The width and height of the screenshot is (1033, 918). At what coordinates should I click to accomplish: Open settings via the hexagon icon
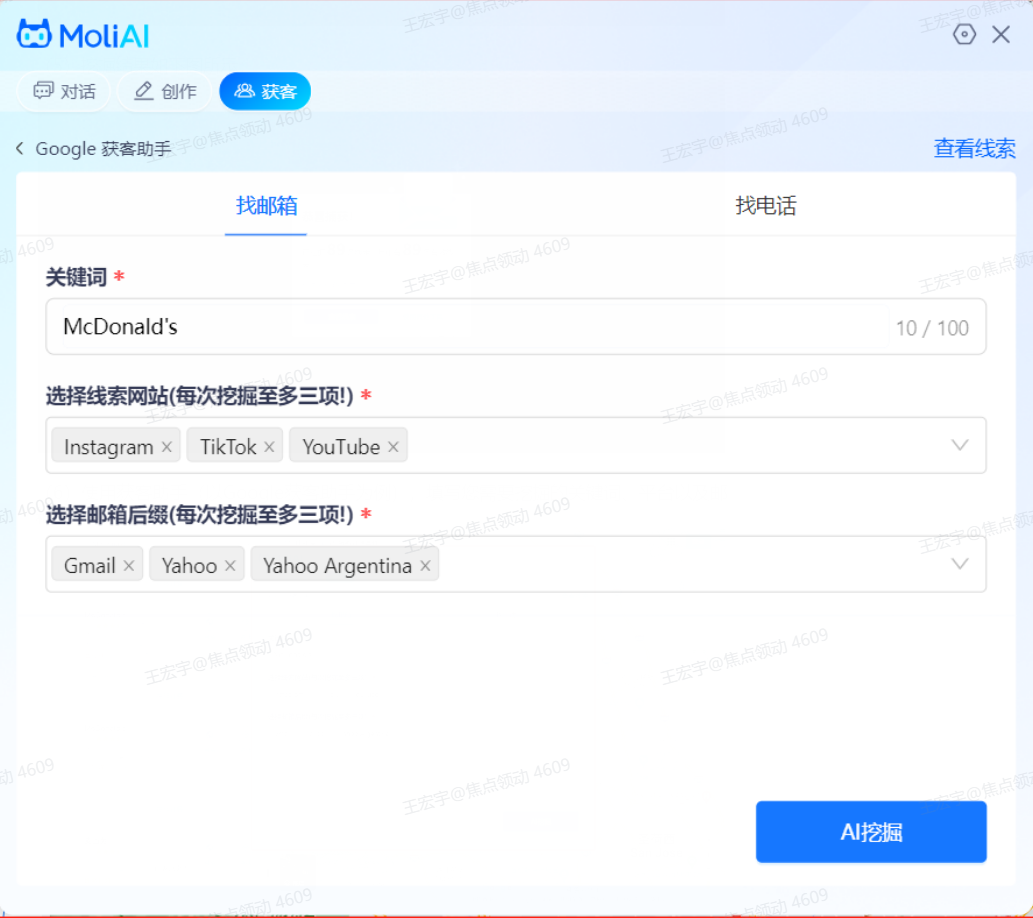(964, 35)
